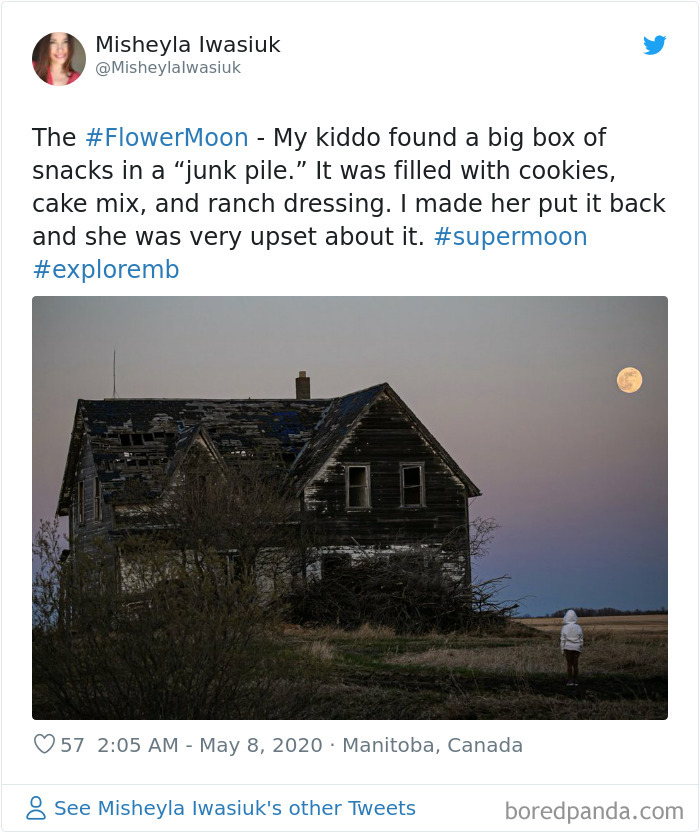The image size is (700, 833).
Task: Select the heart outline next to the 57 count
Action: (x=44, y=743)
